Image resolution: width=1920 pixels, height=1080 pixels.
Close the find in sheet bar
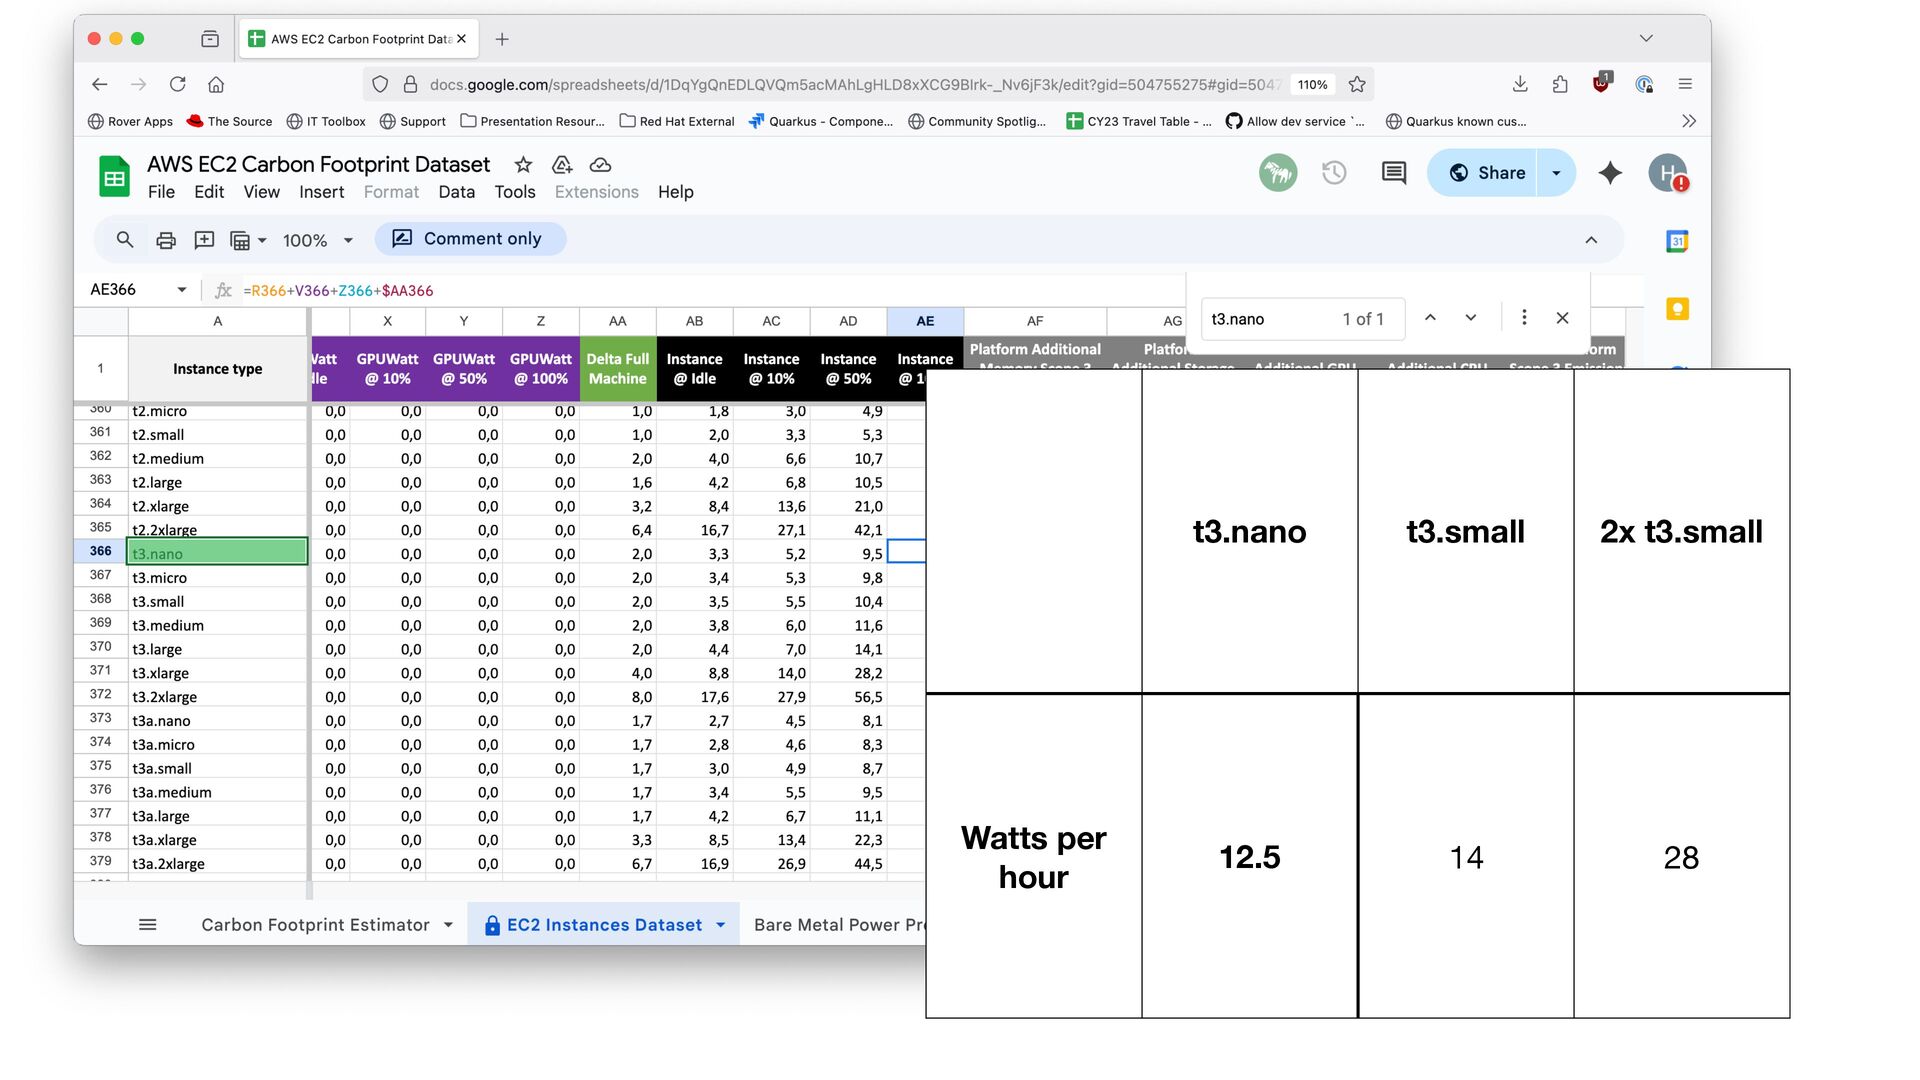pyautogui.click(x=1562, y=318)
